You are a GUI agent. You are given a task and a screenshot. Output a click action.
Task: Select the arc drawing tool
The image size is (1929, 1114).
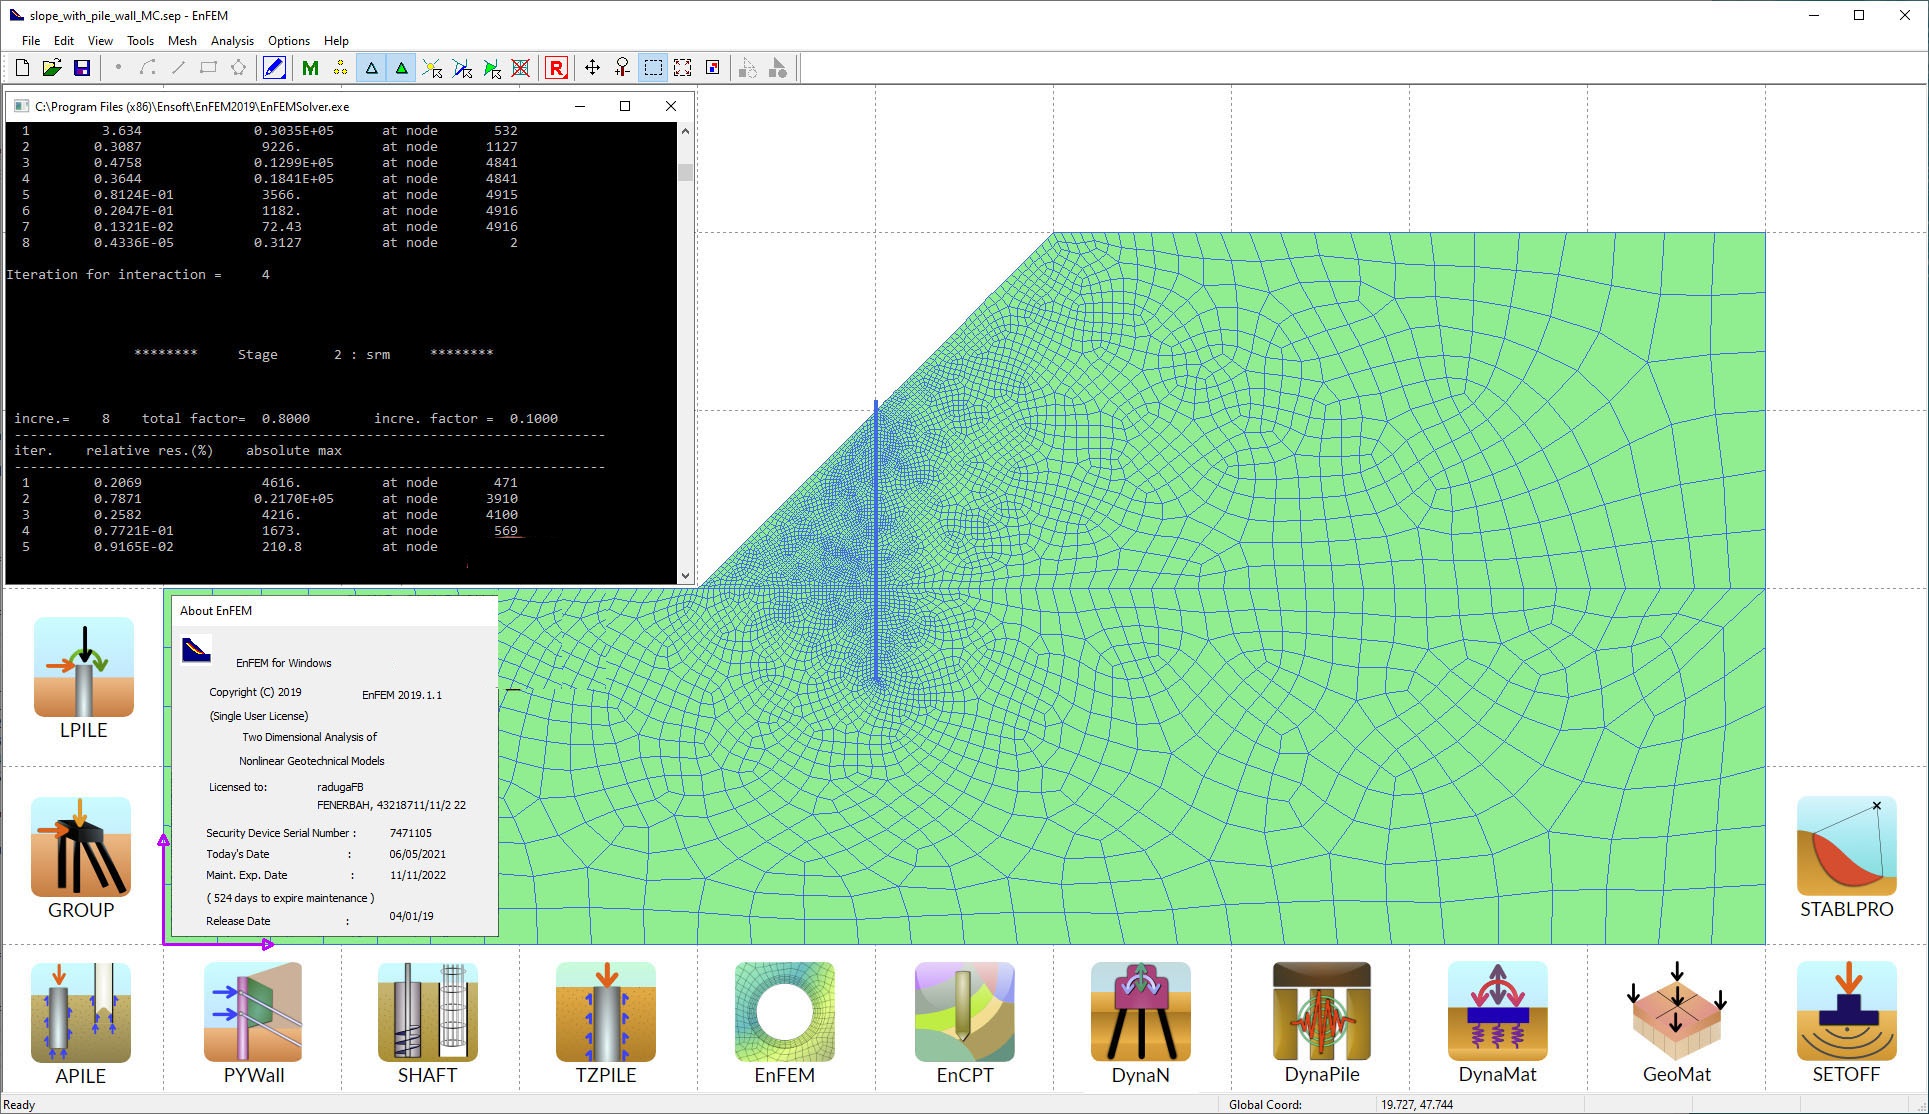[x=148, y=68]
